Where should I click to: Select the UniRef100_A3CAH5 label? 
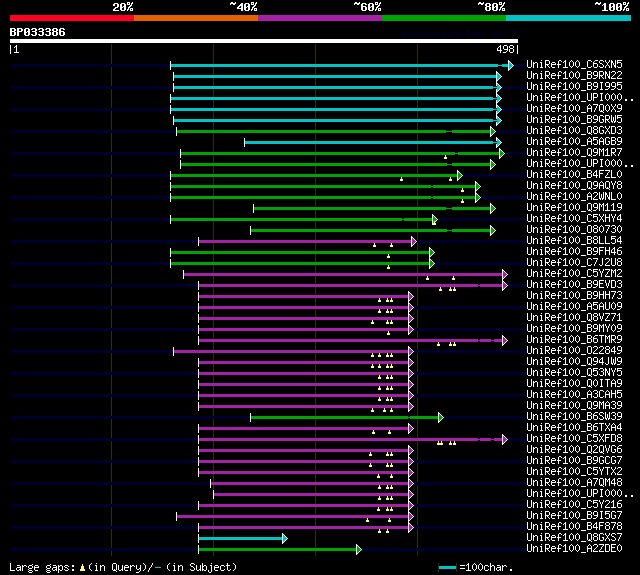pos(574,395)
